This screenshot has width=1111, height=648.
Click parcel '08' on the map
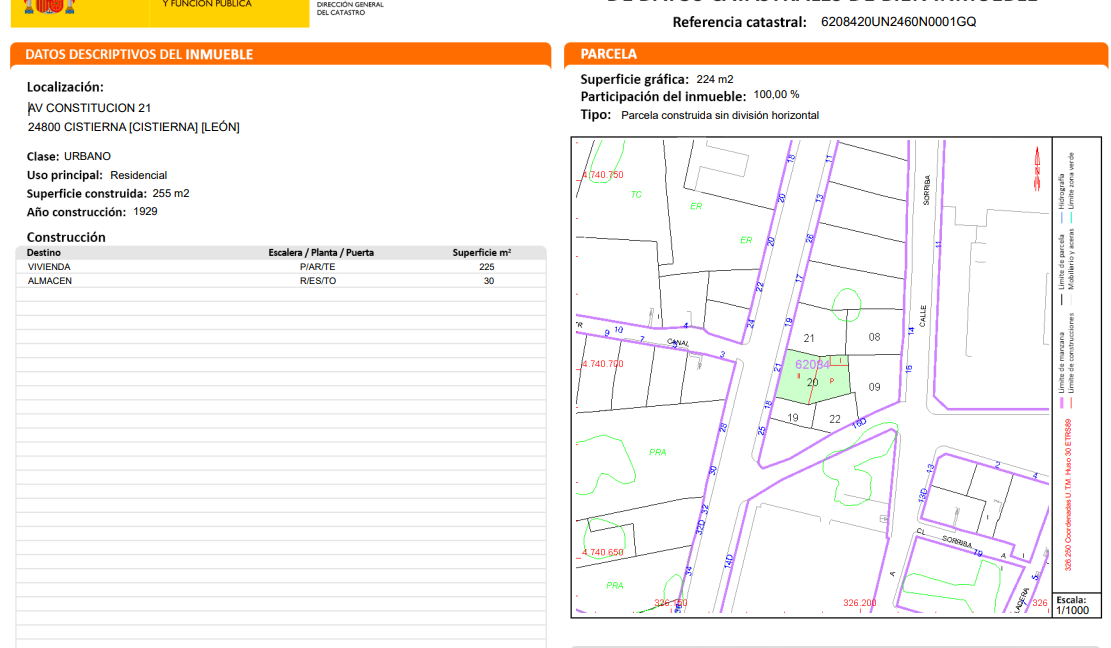(874, 337)
